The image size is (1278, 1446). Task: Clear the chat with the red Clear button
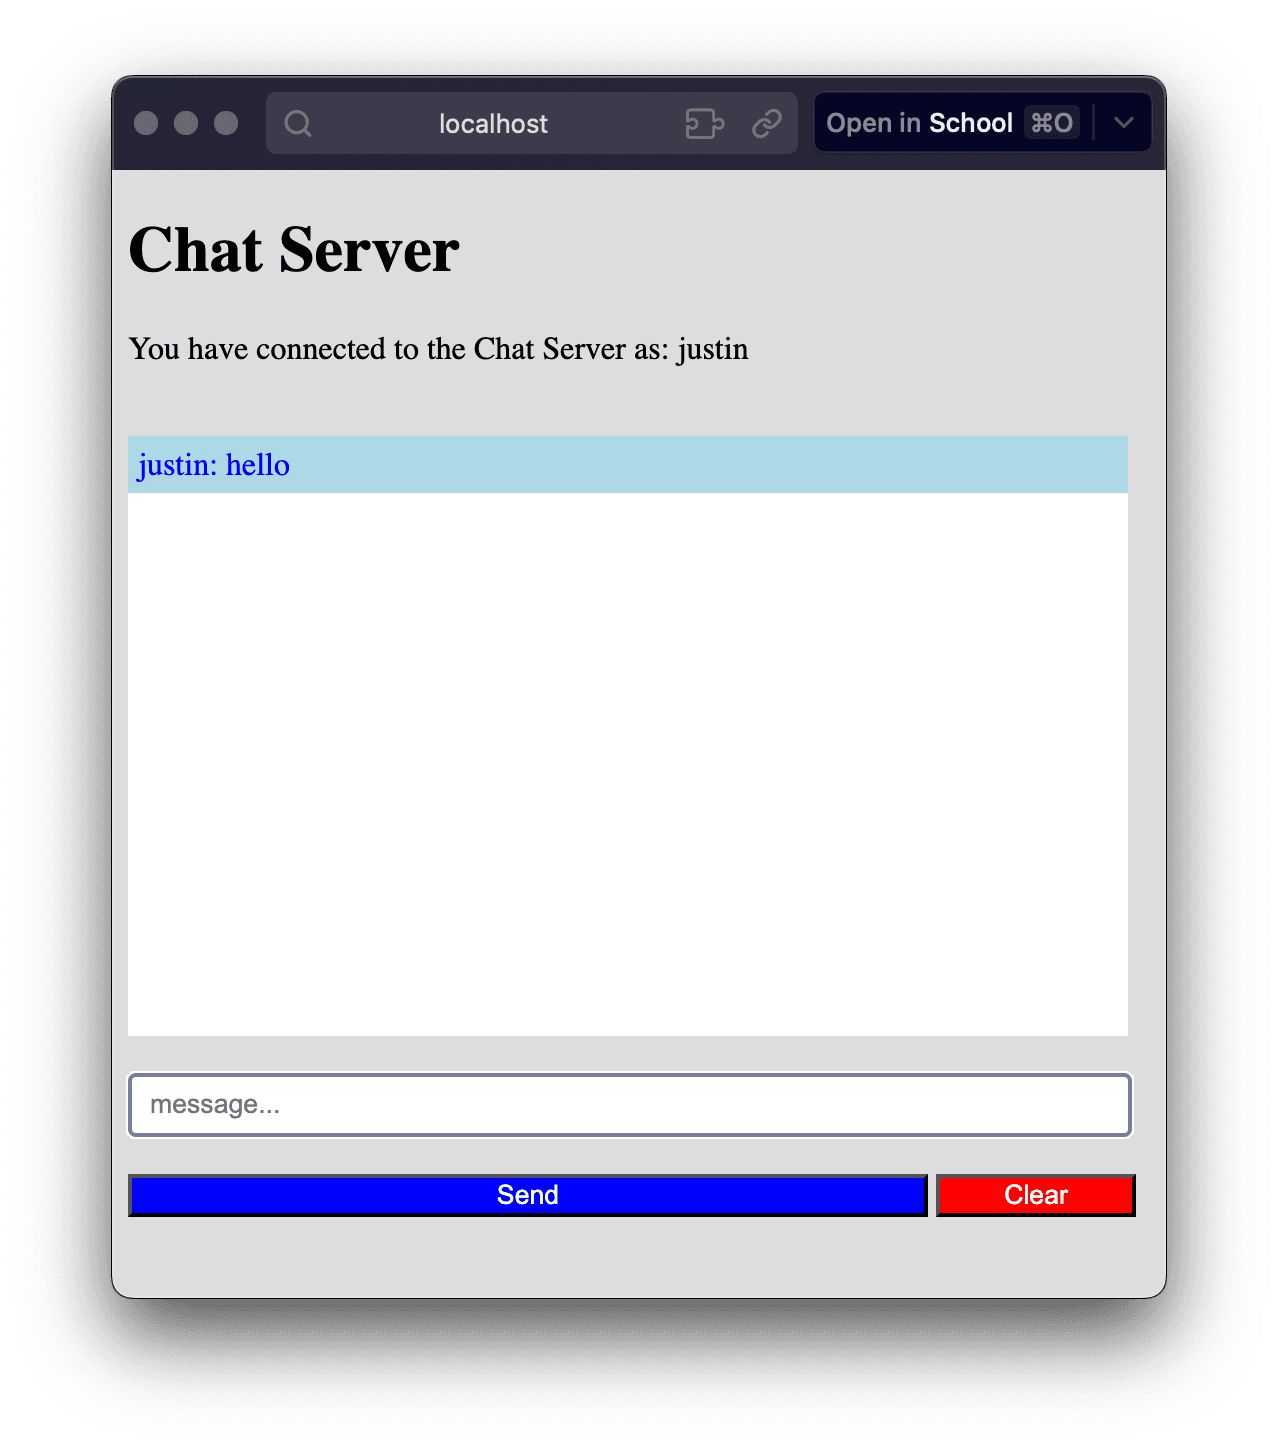(1036, 1195)
